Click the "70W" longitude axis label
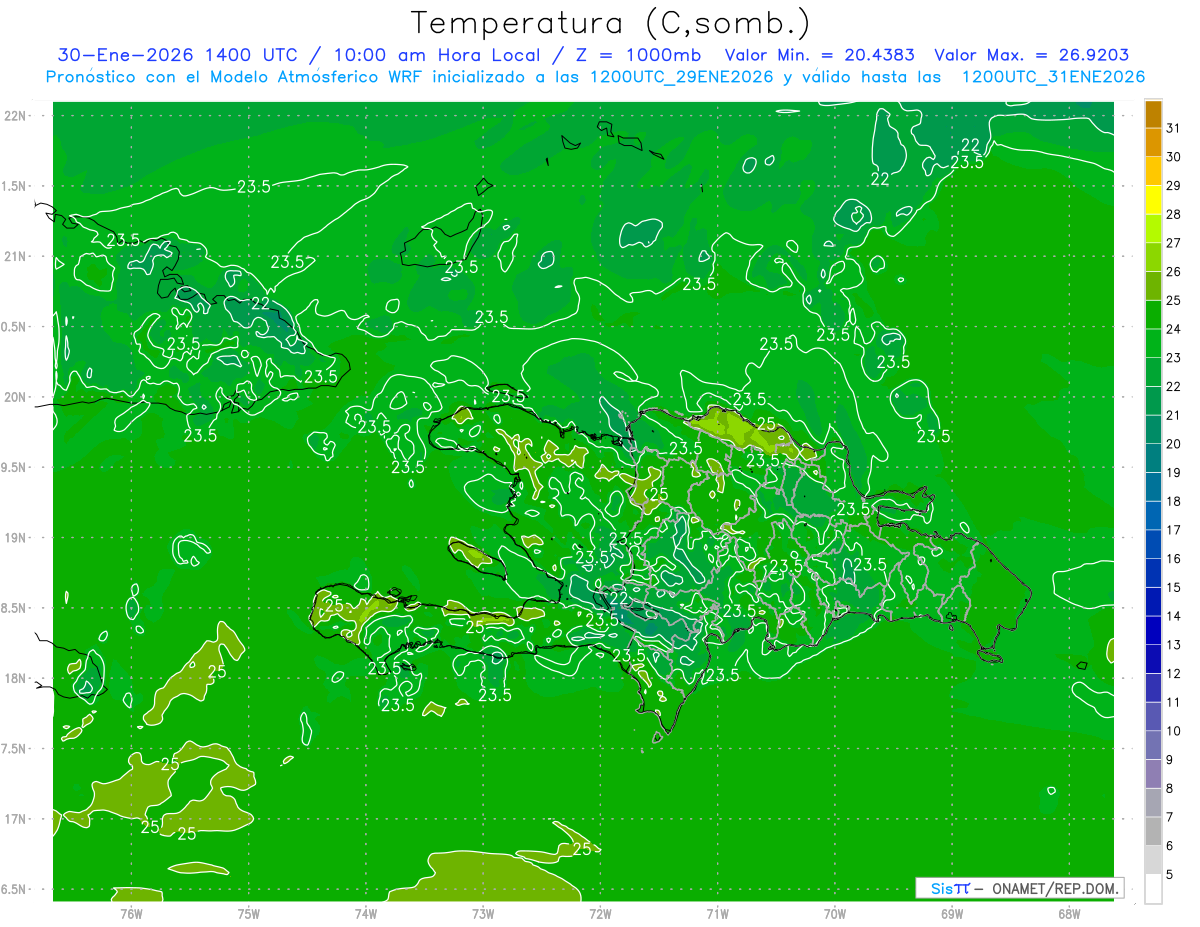1200x927 pixels. click(835, 914)
